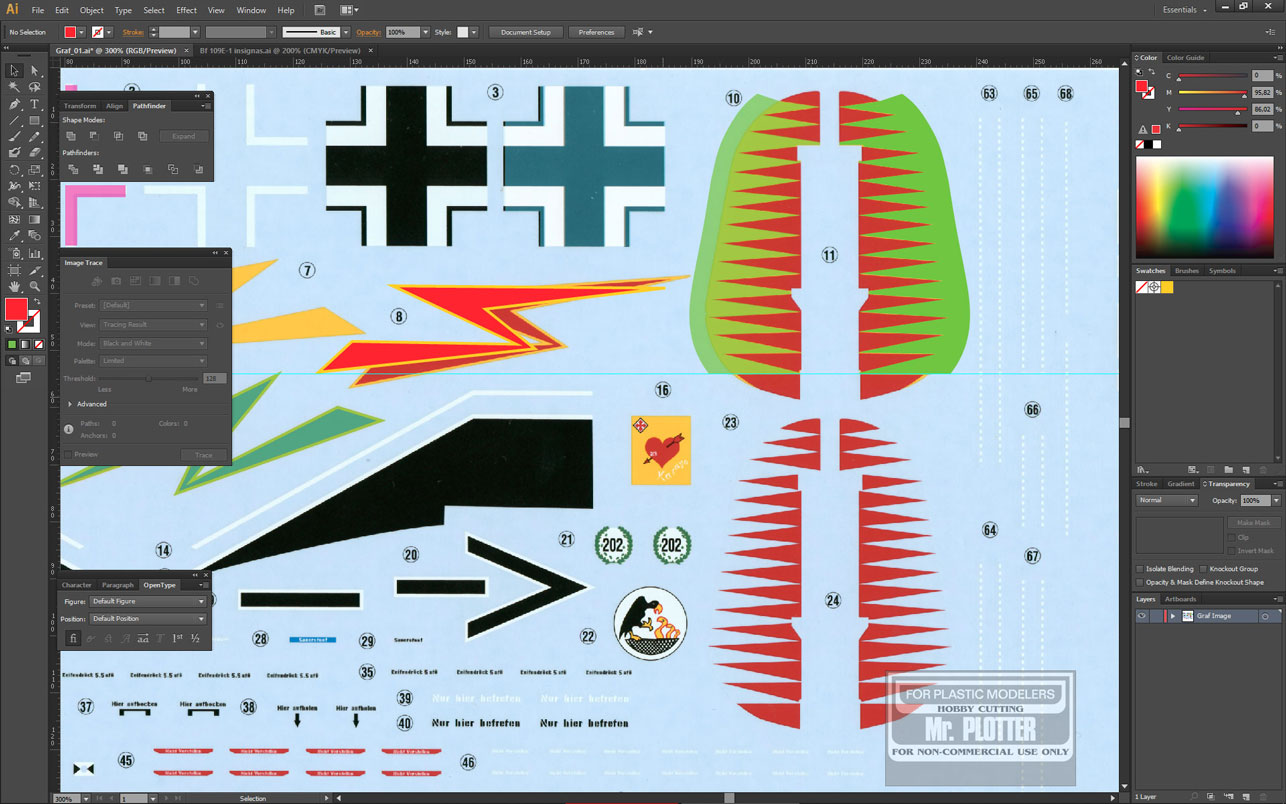
Task: Click the Divide pathfinder icon
Action: (73, 170)
